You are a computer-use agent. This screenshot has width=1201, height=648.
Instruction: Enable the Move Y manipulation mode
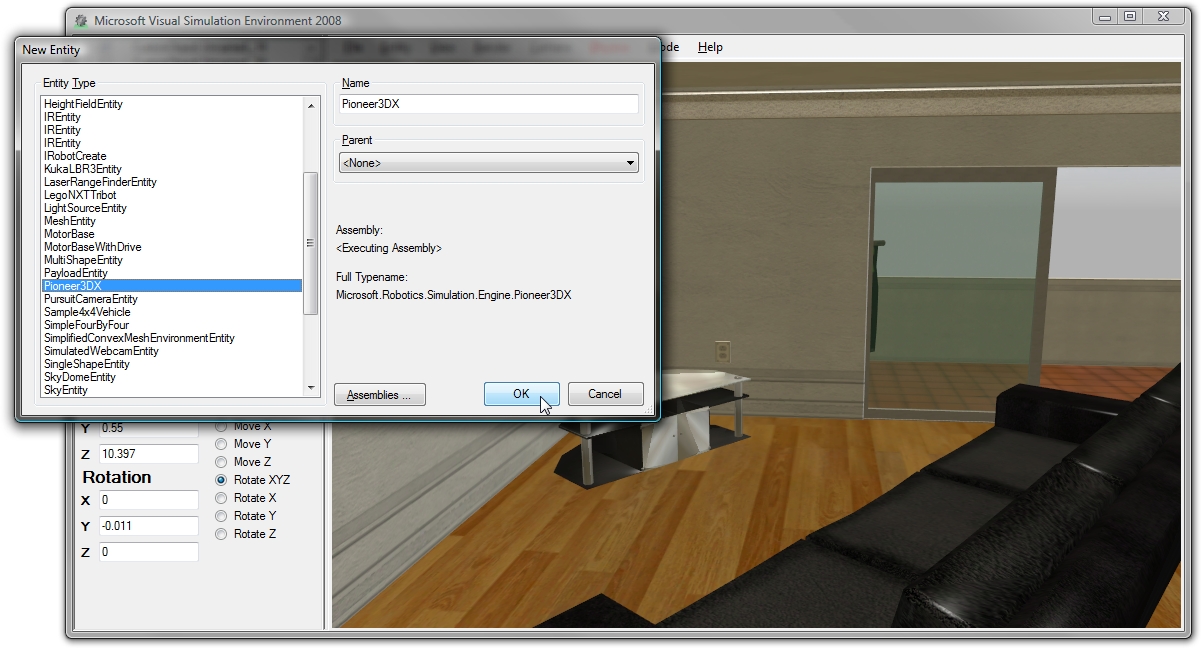click(220, 444)
